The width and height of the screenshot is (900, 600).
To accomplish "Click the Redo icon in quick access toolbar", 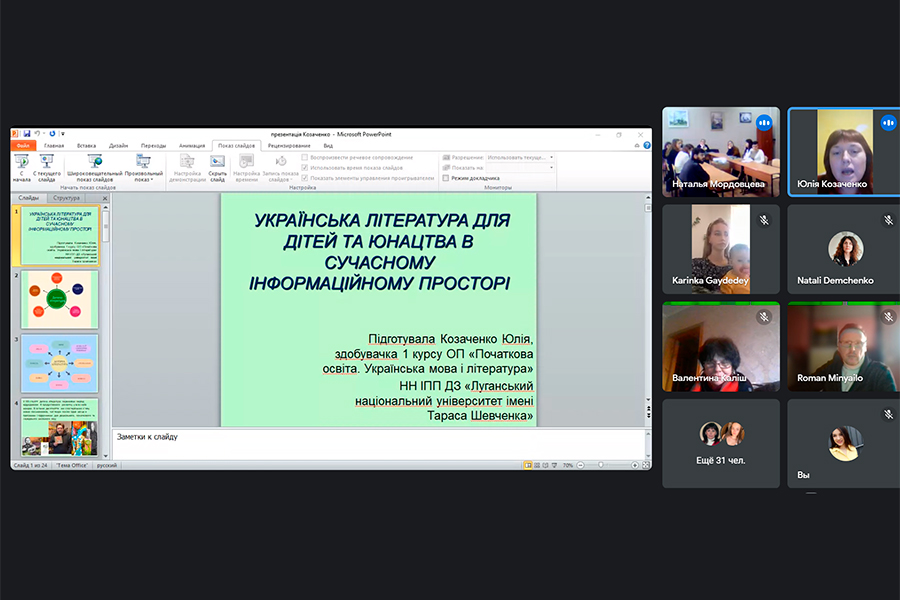I will tap(52, 134).
